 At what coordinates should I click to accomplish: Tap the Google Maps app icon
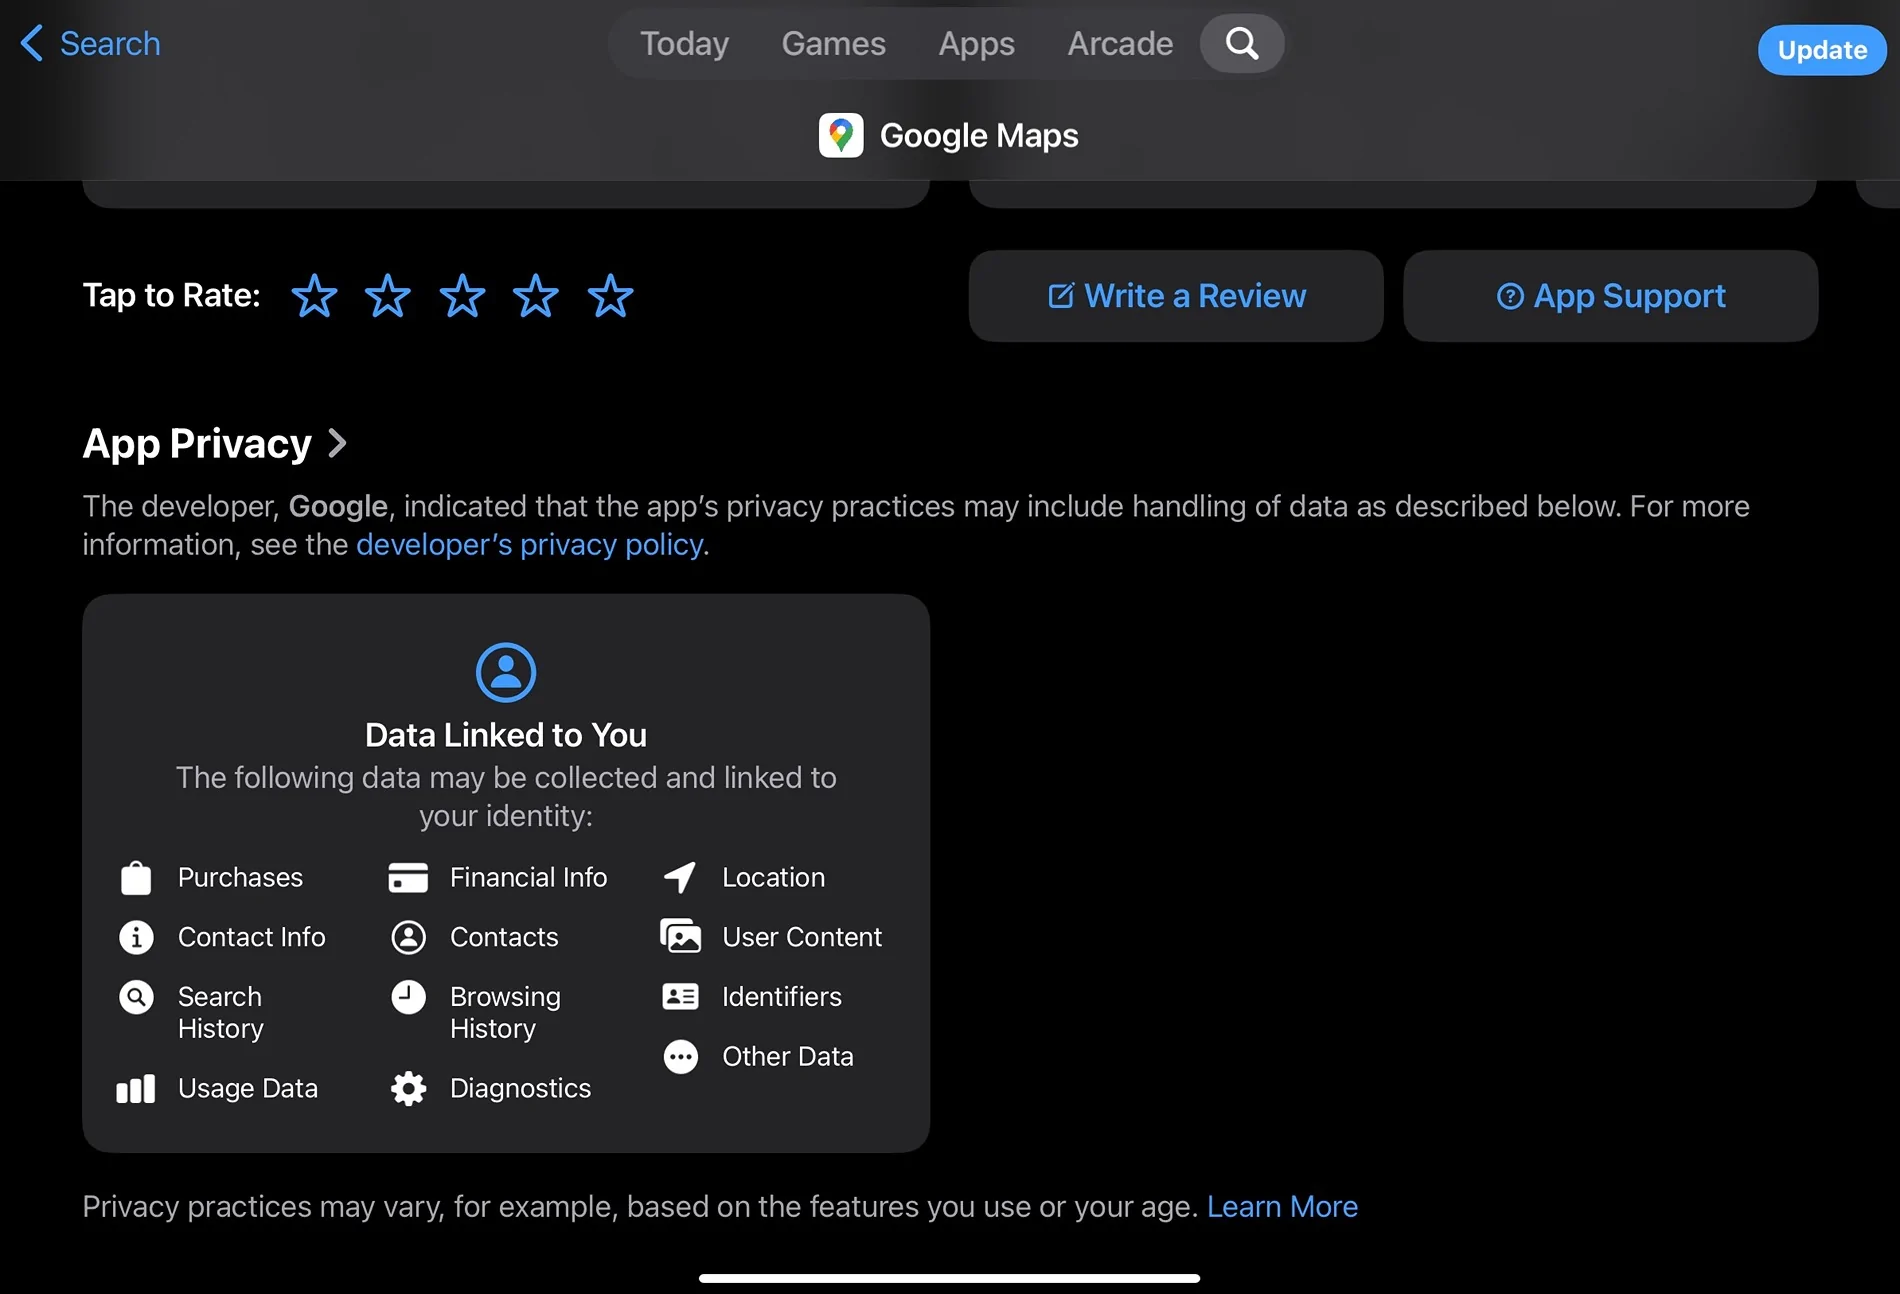pos(841,135)
